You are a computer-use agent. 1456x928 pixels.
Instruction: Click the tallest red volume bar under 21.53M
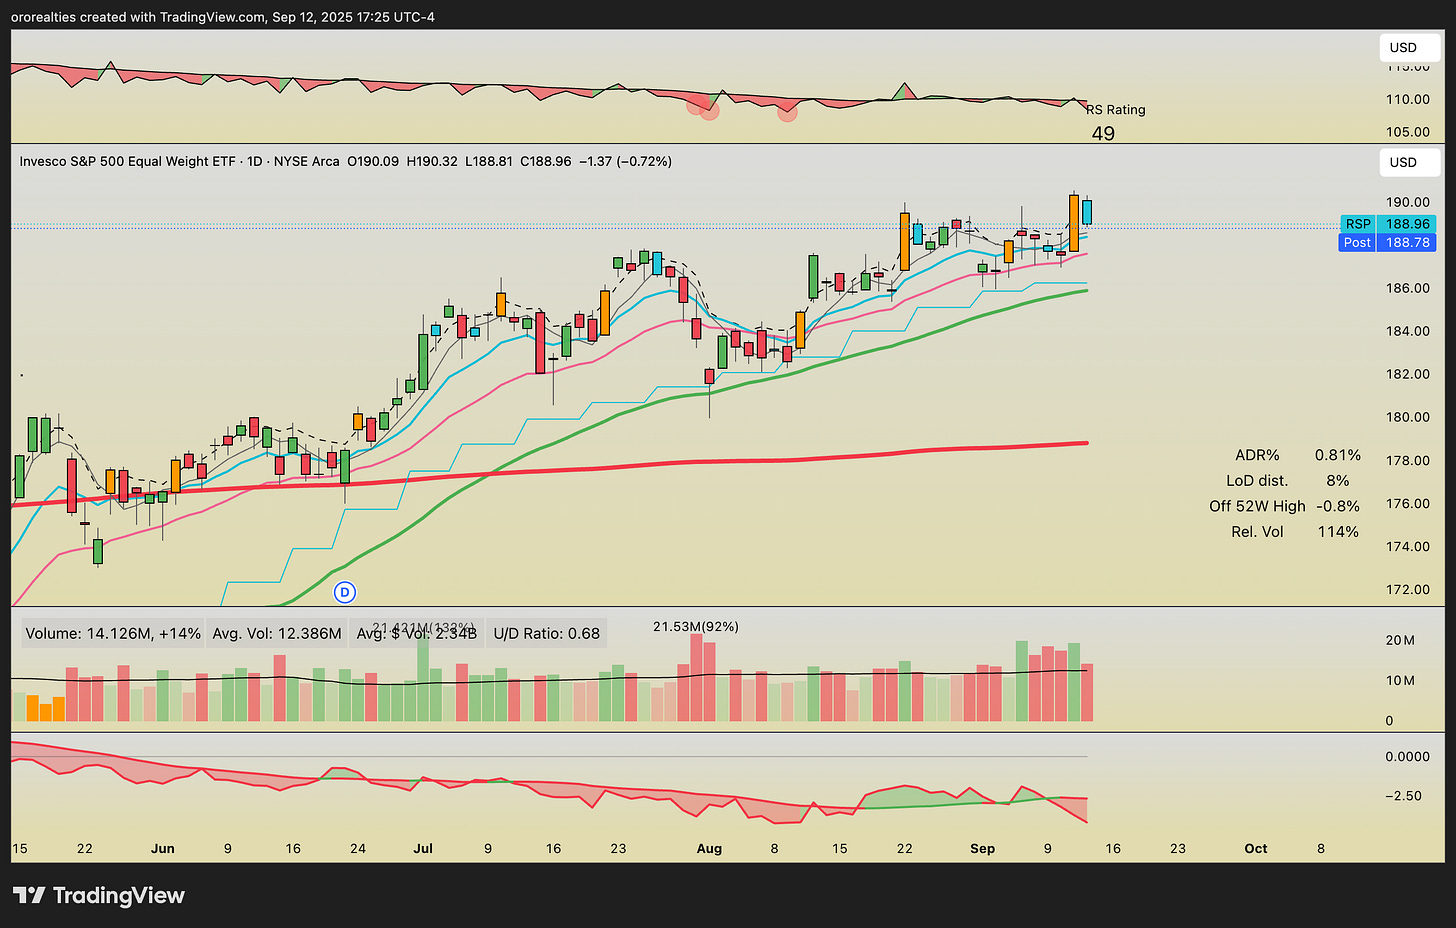click(697, 678)
